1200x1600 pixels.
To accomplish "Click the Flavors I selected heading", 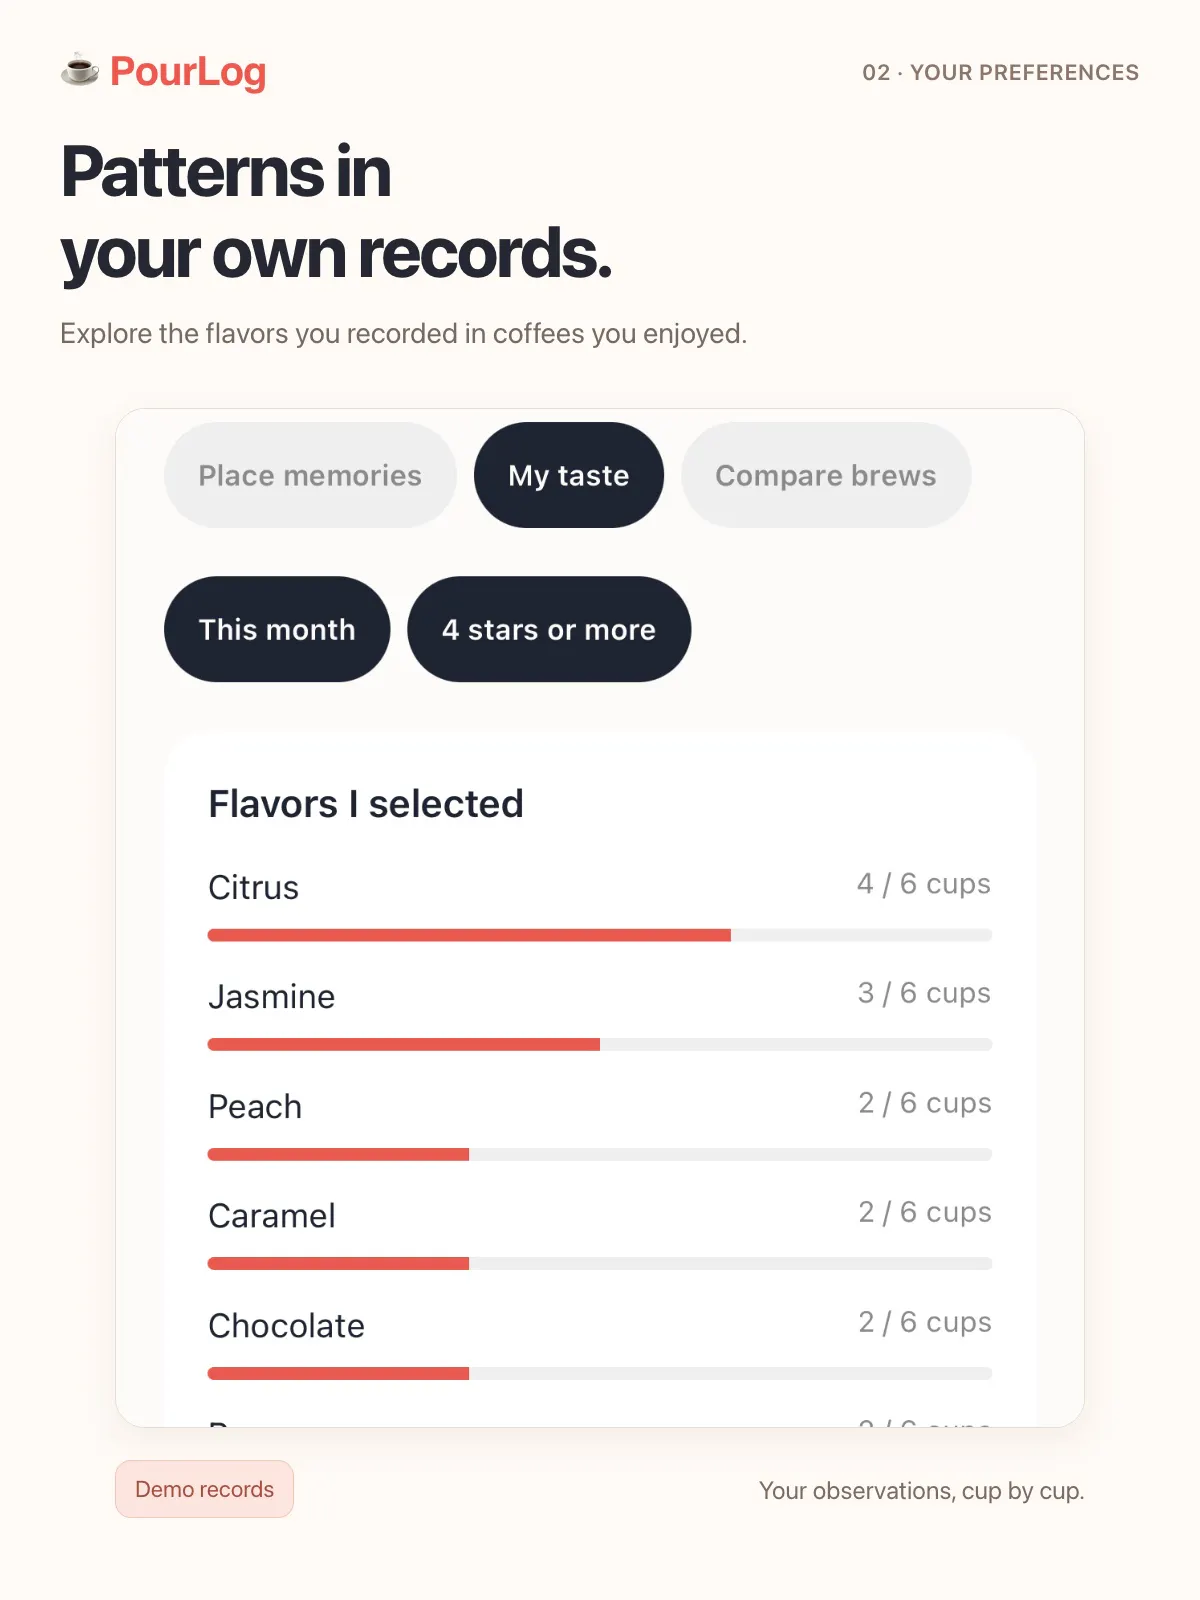I will pyautogui.click(x=366, y=803).
